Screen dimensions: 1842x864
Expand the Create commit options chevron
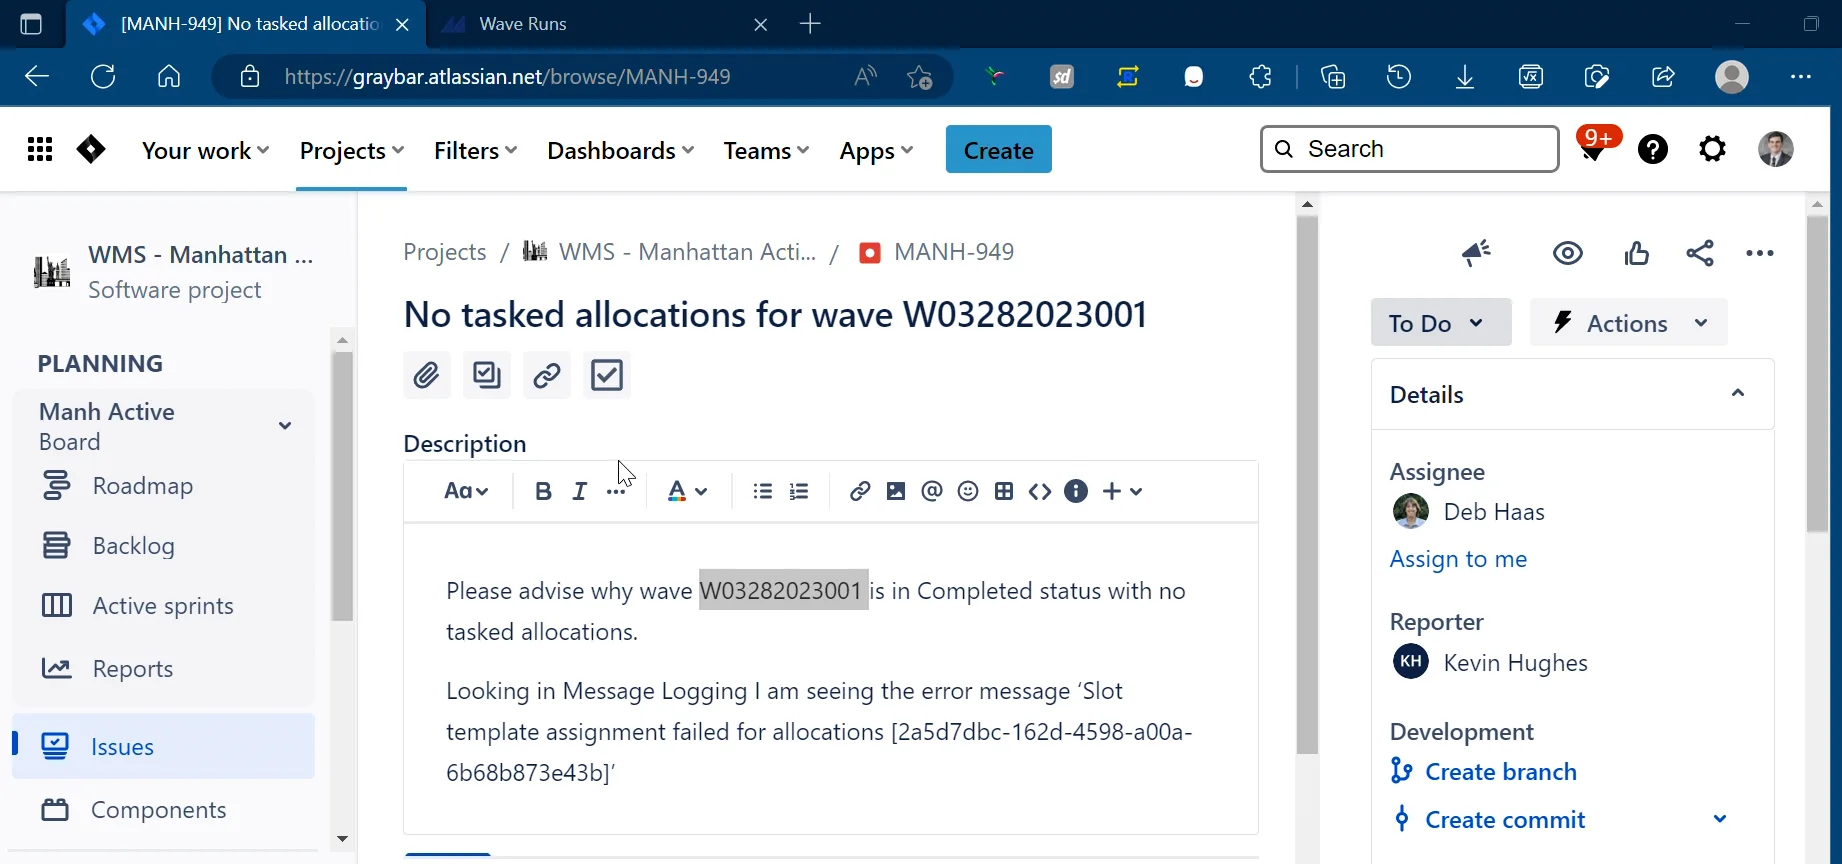click(x=1720, y=820)
